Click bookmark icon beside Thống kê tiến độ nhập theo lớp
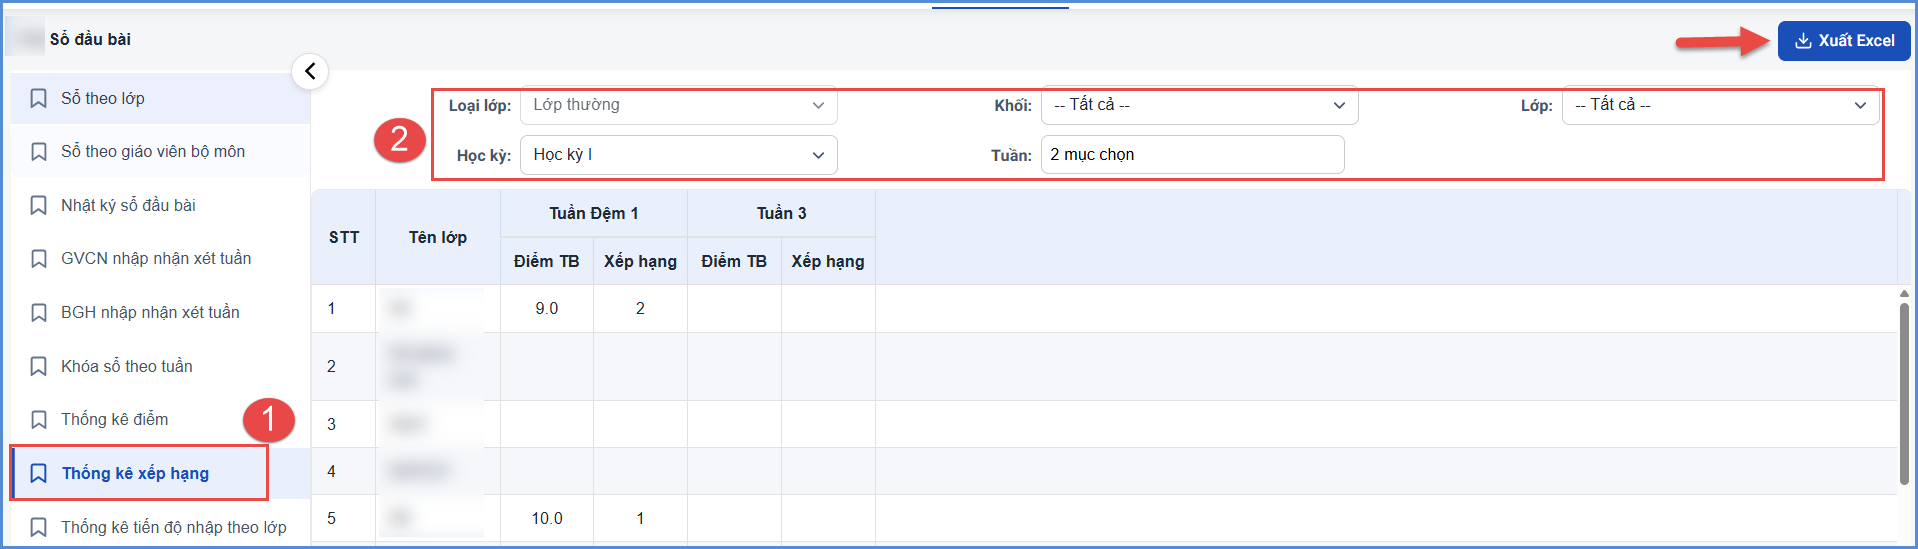The height and width of the screenshot is (549, 1918). click(39, 527)
